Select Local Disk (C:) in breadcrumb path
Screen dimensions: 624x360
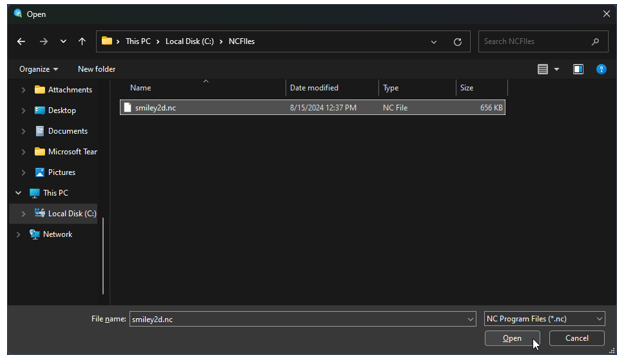[x=189, y=41]
